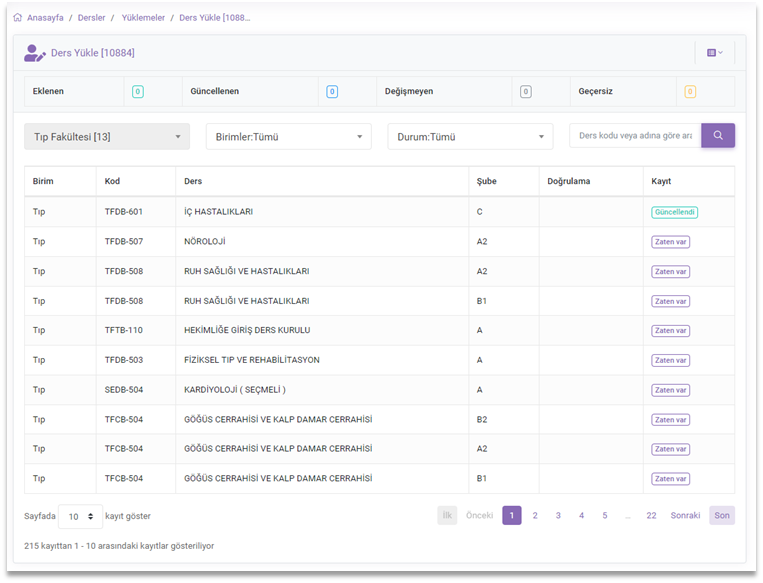Viewport: 763px width, 583px height.
Task: Open the Tıp Fakültesi [13] dropdown
Action: (107, 137)
